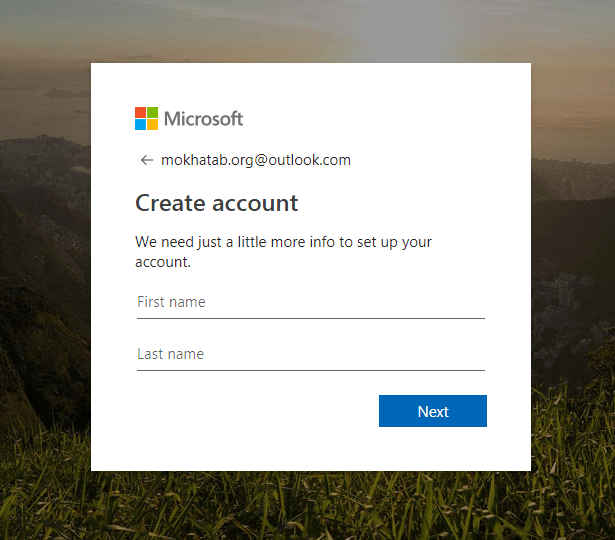615x540 pixels.
Task: Click the yellow square in Microsoft logo
Action: (x=153, y=124)
